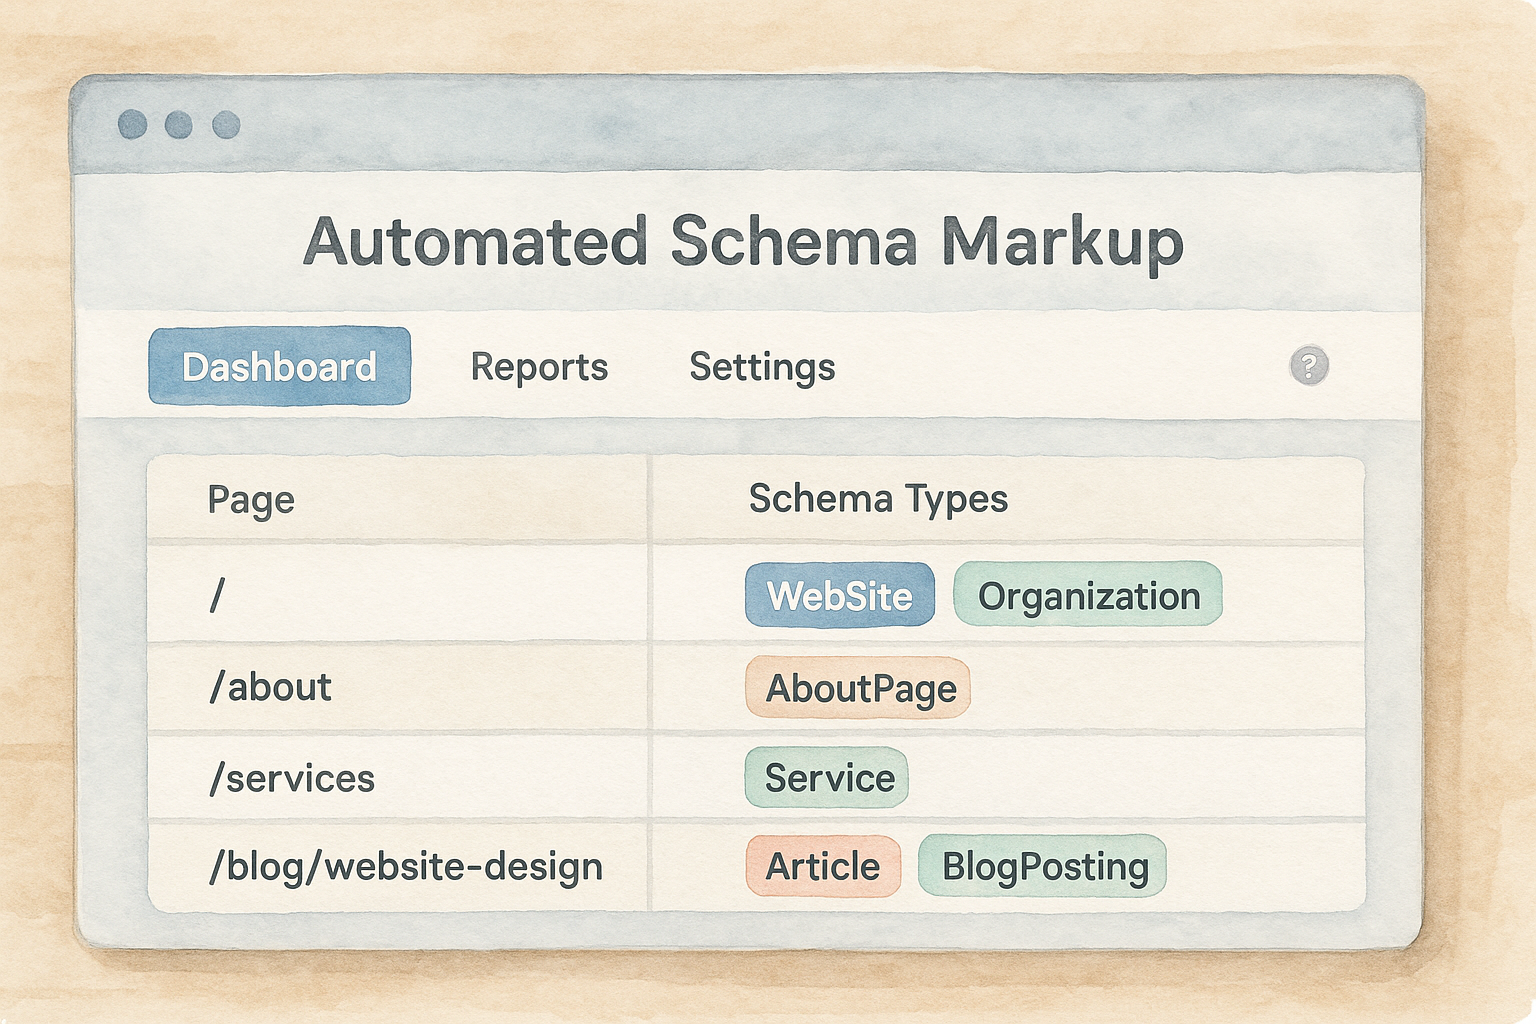Click the middle window control dot
This screenshot has width=1536, height=1024.
tap(179, 125)
